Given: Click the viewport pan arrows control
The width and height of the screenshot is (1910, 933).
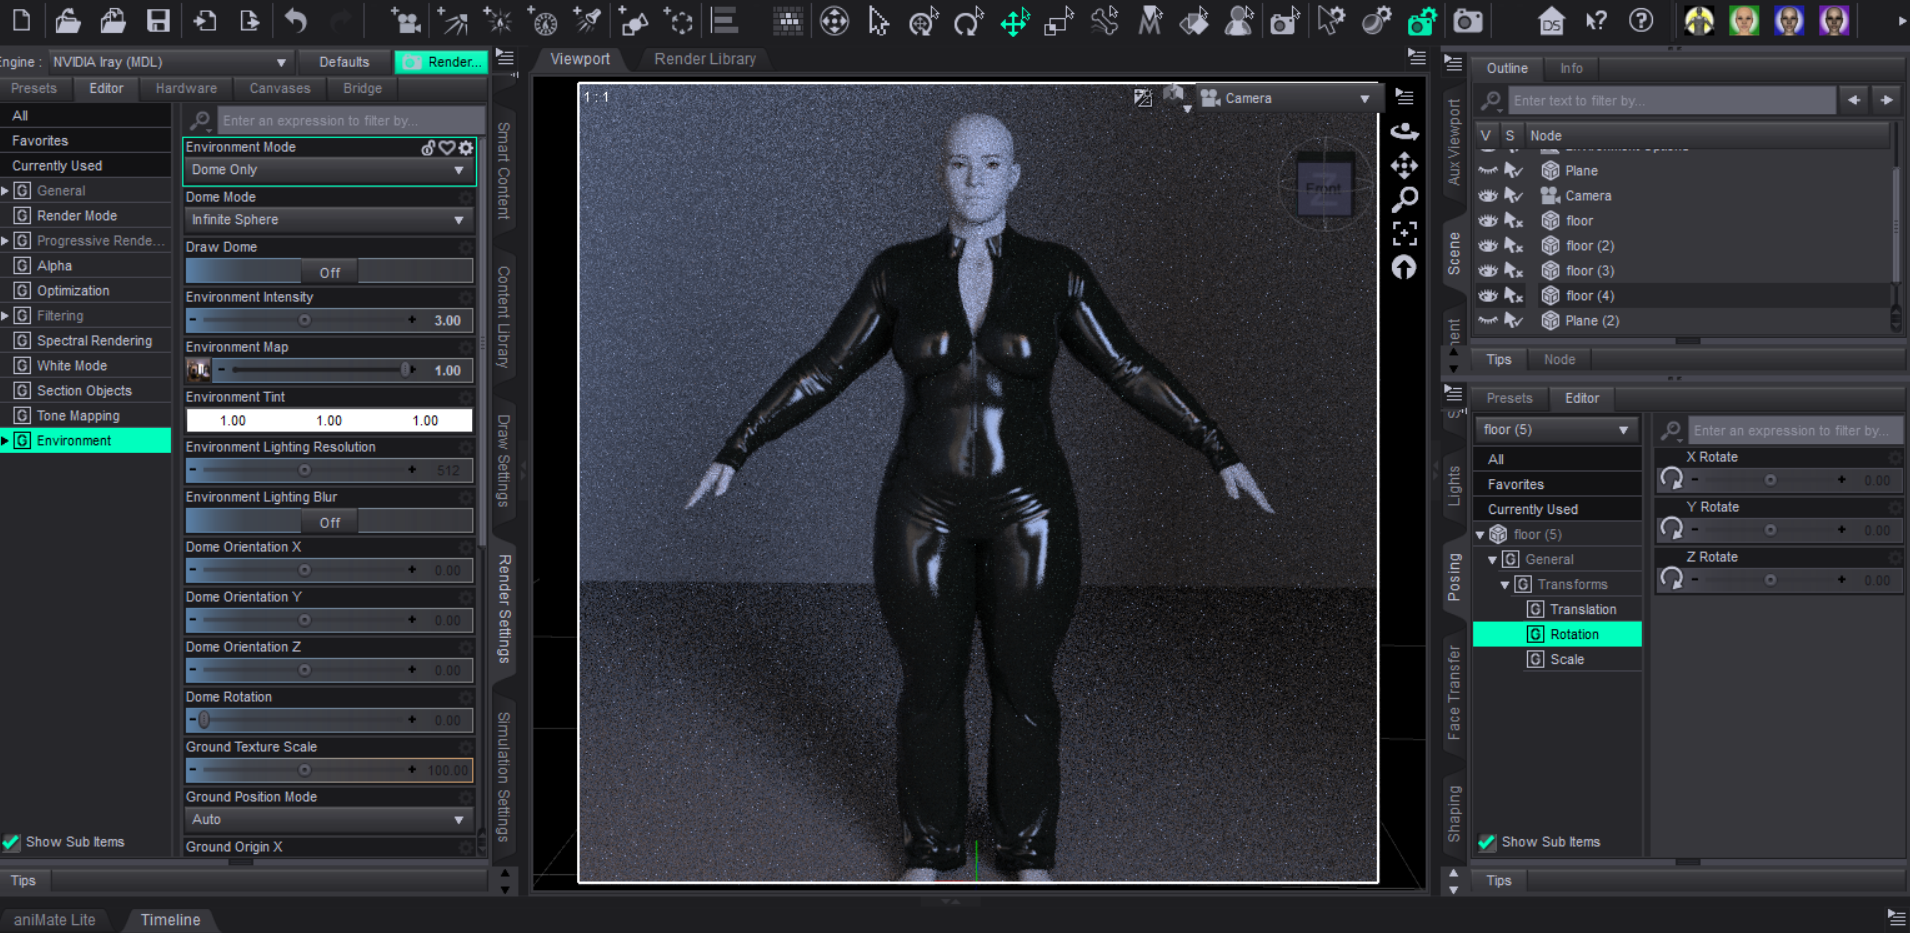Looking at the screenshot, I should pyautogui.click(x=1405, y=165).
